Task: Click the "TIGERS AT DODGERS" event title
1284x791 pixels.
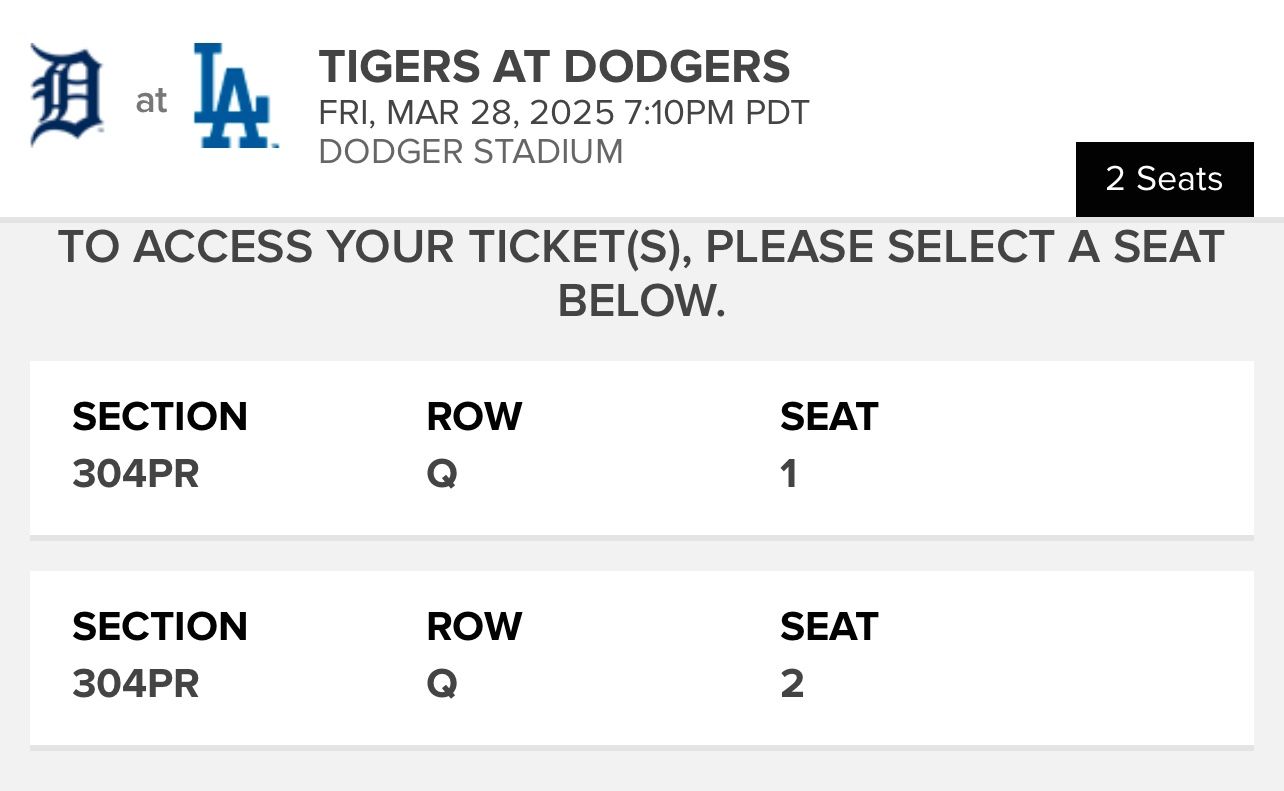Action: (x=554, y=67)
